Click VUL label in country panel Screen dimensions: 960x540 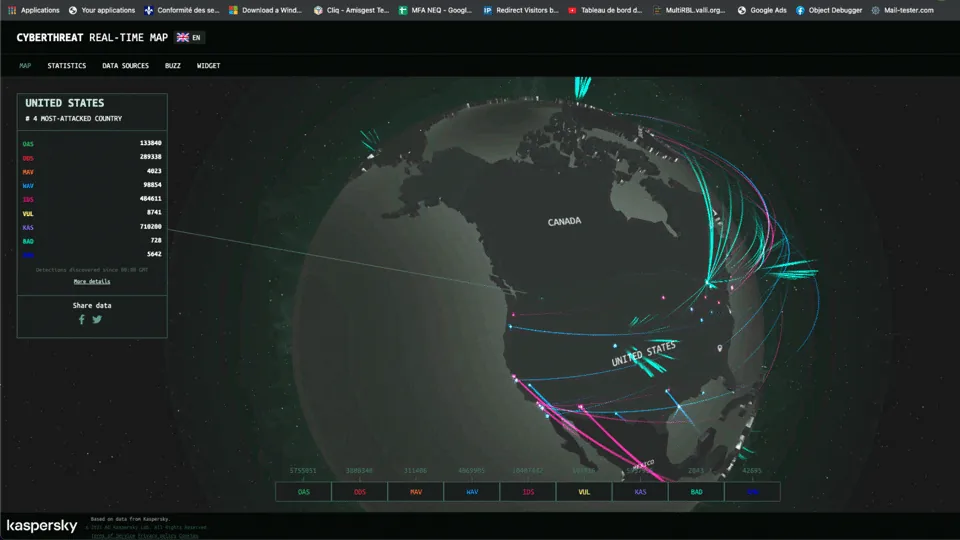pyautogui.click(x=28, y=214)
